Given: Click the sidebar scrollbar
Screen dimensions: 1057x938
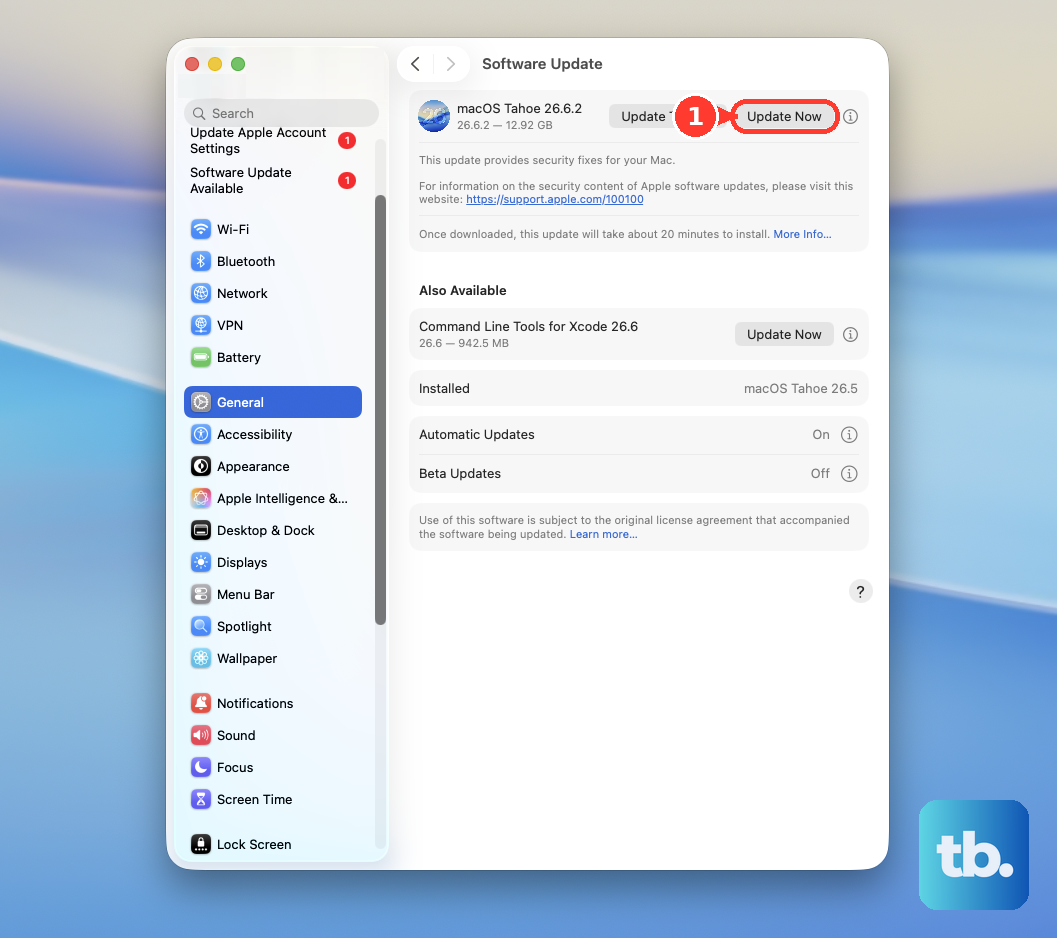Looking at the screenshot, I should 380,410.
